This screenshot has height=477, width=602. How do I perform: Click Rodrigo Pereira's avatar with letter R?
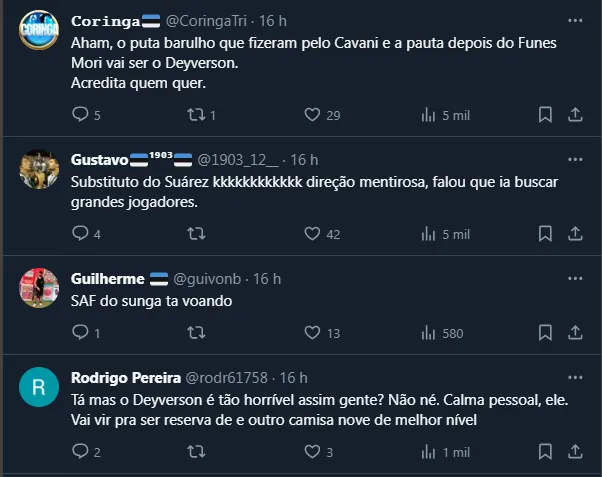point(39,387)
